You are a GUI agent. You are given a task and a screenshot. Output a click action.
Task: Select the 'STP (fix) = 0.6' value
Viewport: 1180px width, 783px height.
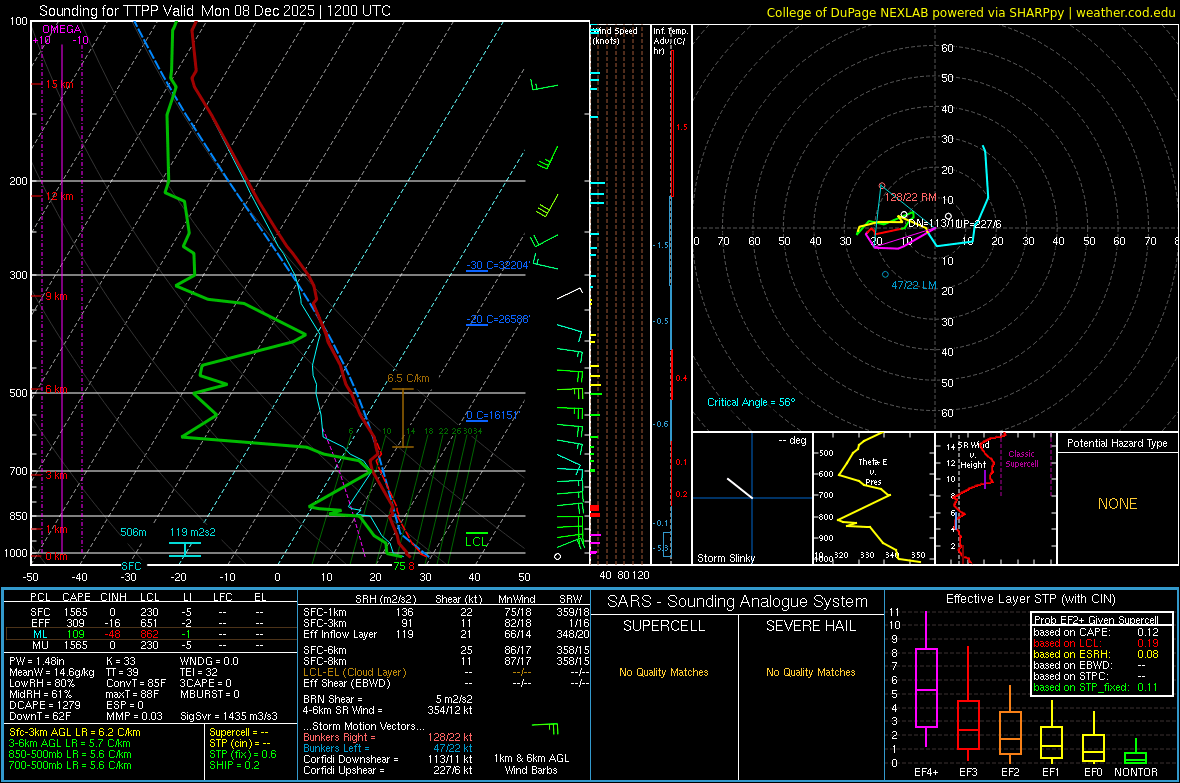click(x=243, y=754)
